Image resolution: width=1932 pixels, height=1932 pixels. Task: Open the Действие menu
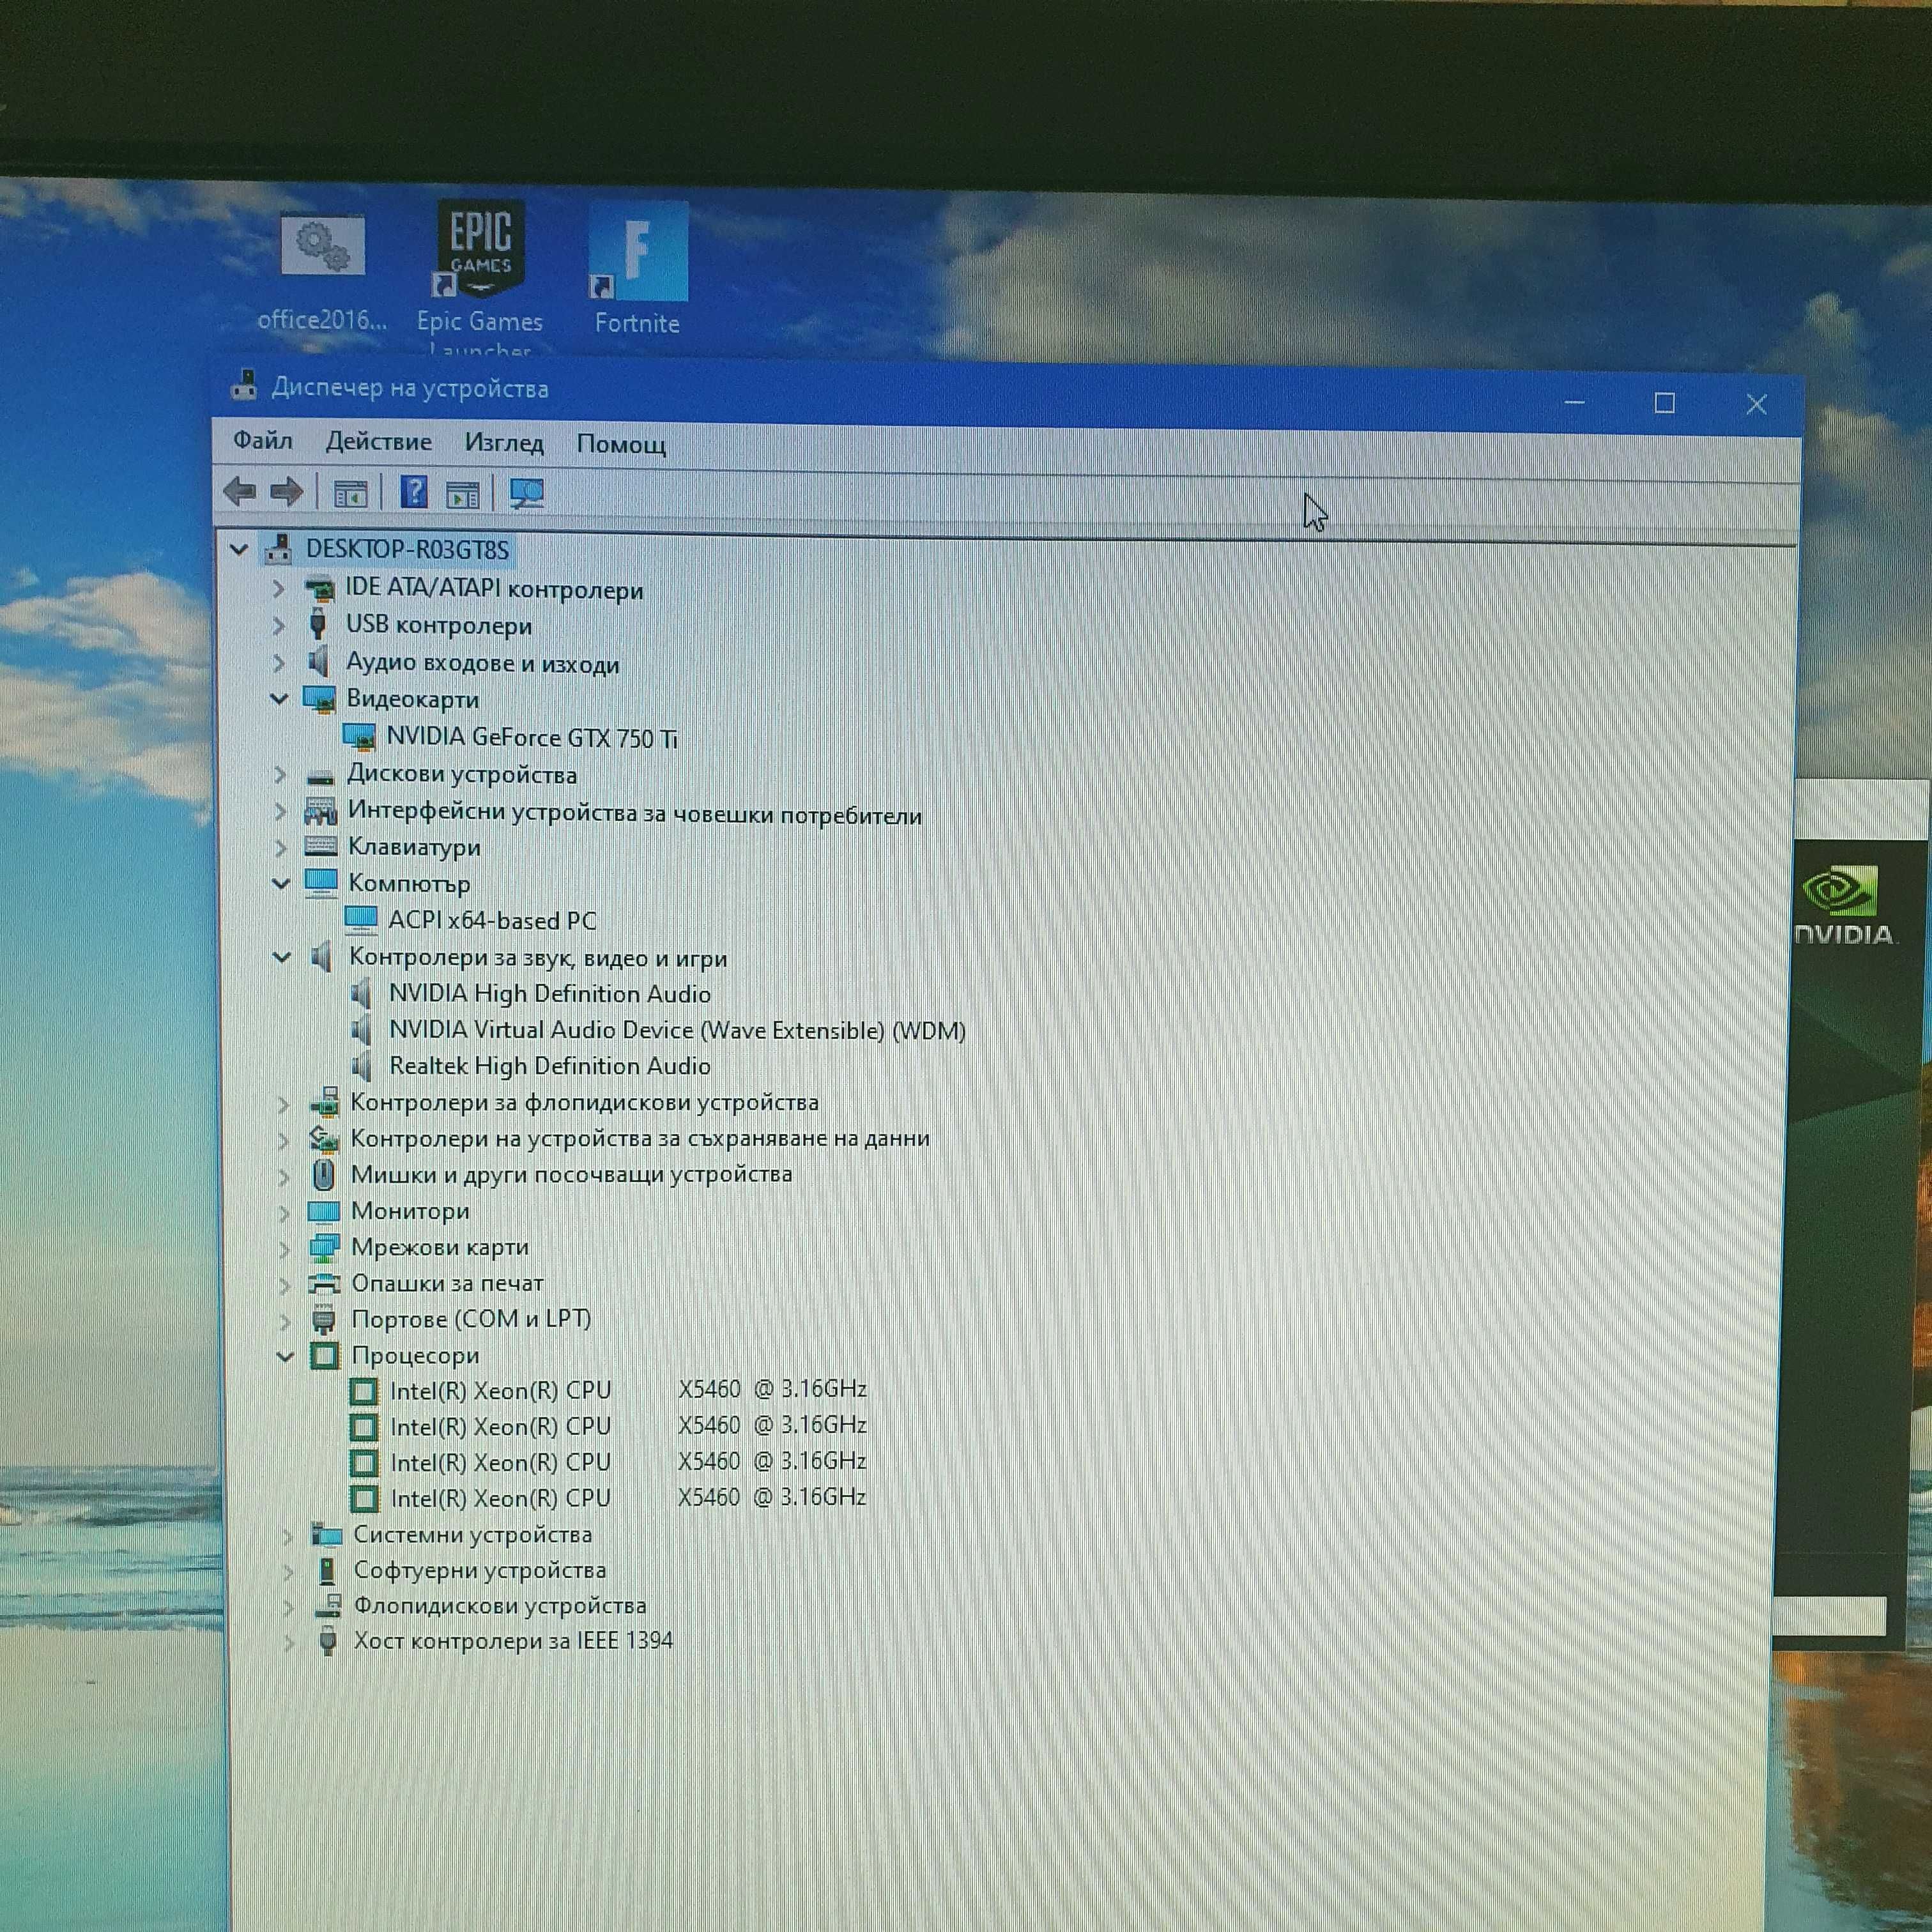click(379, 441)
